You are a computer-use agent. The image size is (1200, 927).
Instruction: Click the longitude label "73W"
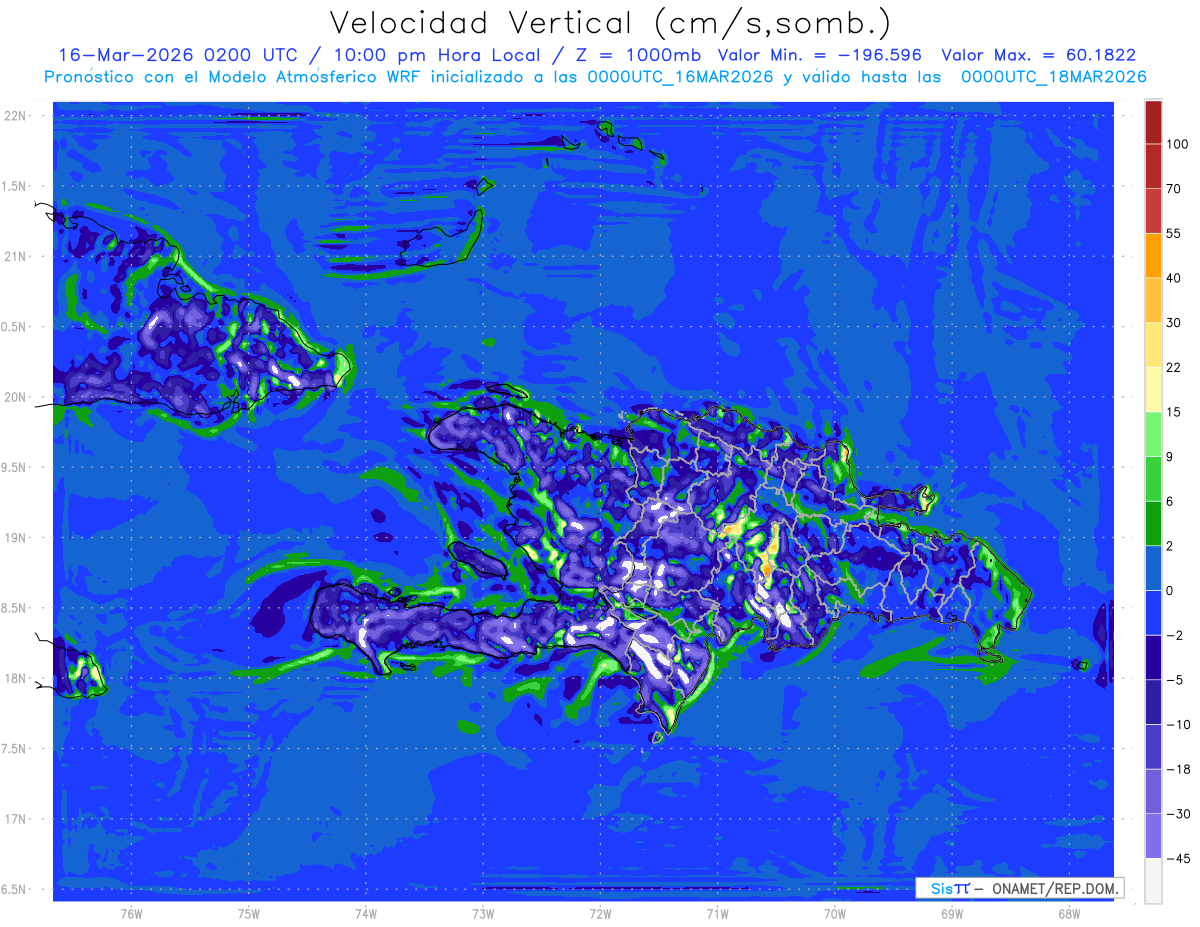click(x=483, y=914)
